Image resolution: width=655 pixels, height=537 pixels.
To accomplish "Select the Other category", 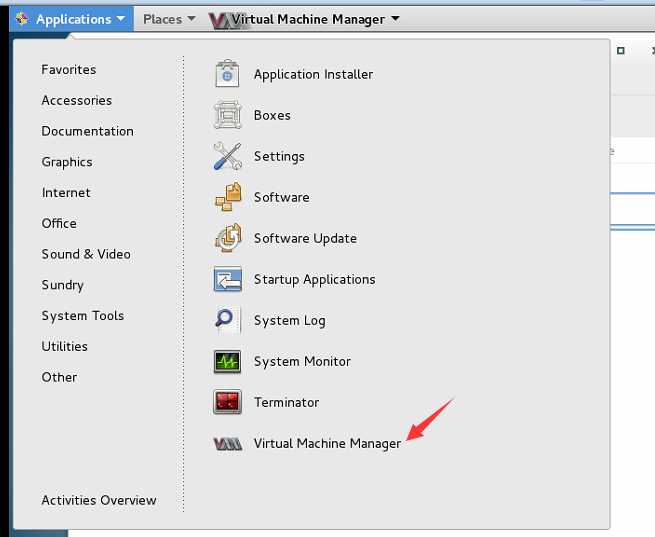I will 59,377.
